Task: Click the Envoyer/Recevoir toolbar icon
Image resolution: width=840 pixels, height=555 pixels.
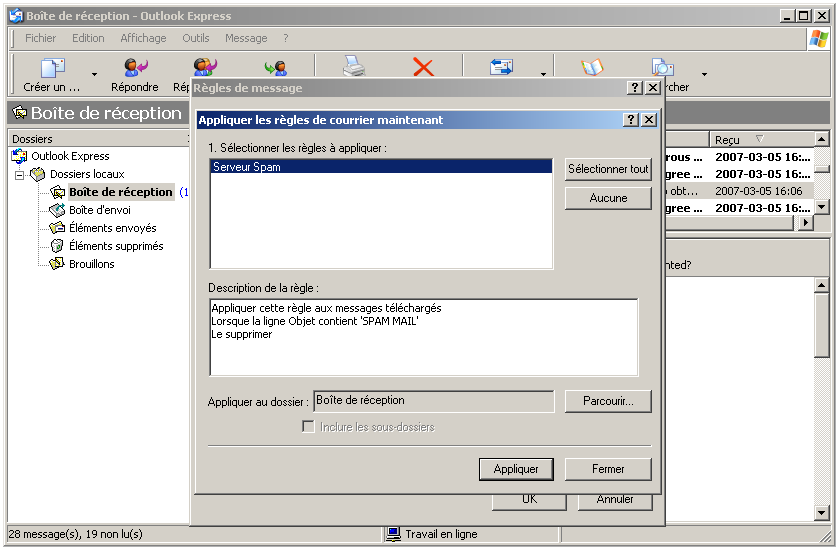Action: pyautogui.click(x=501, y=67)
